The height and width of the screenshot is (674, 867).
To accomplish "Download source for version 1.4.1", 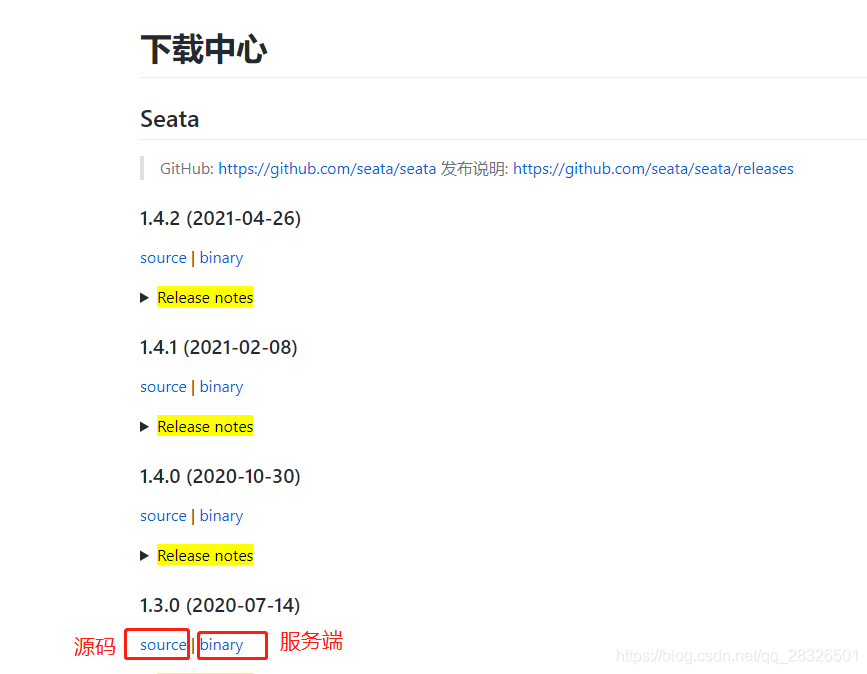I will [x=163, y=387].
